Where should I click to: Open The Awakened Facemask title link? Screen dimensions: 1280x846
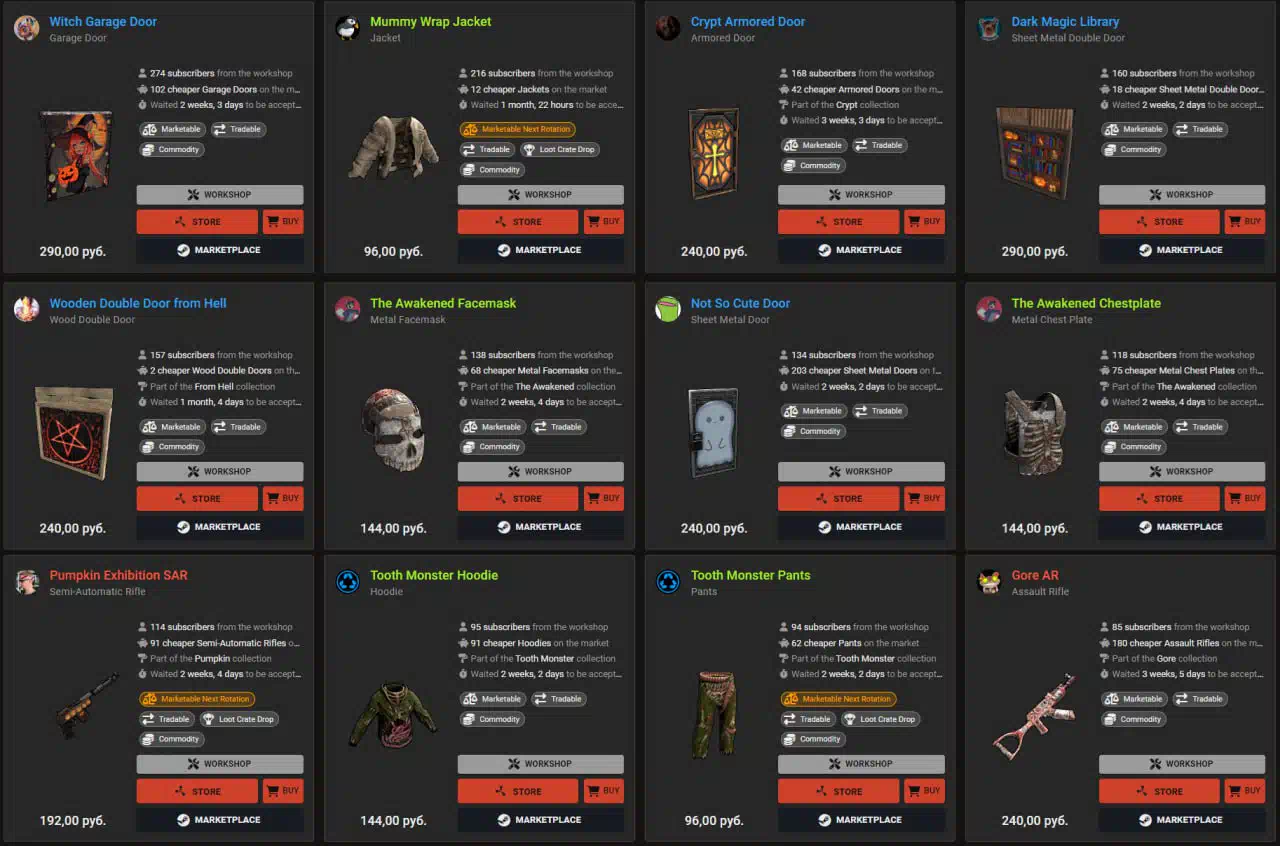click(443, 303)
